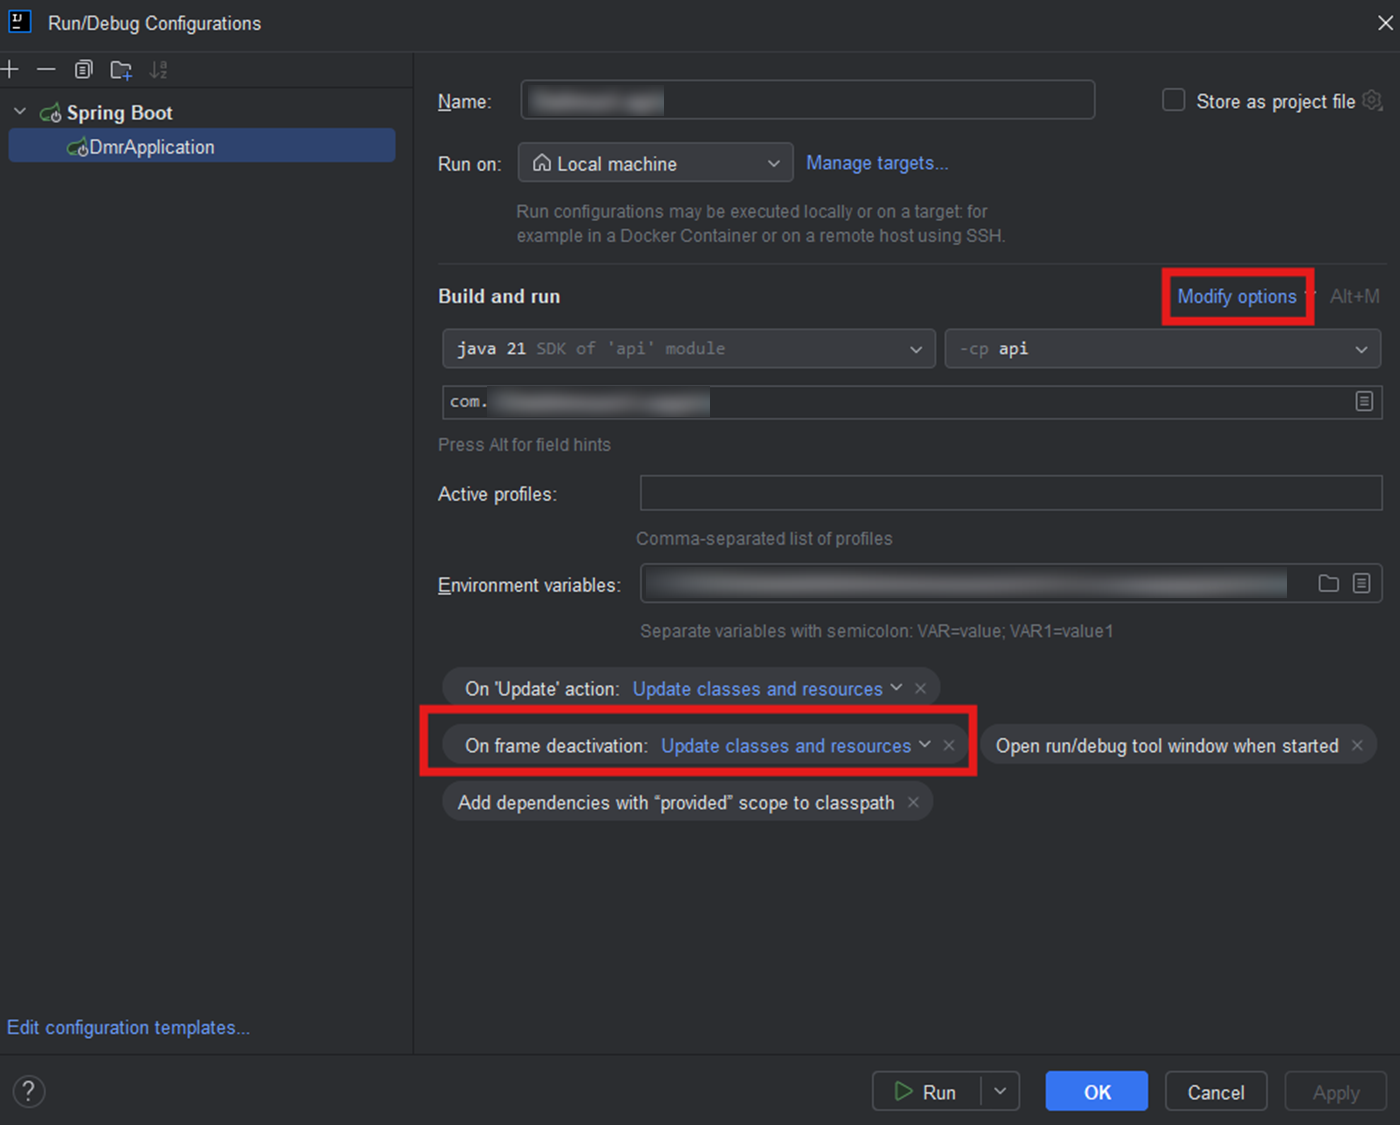Remove the On 'Update' action option

point(920,688)
